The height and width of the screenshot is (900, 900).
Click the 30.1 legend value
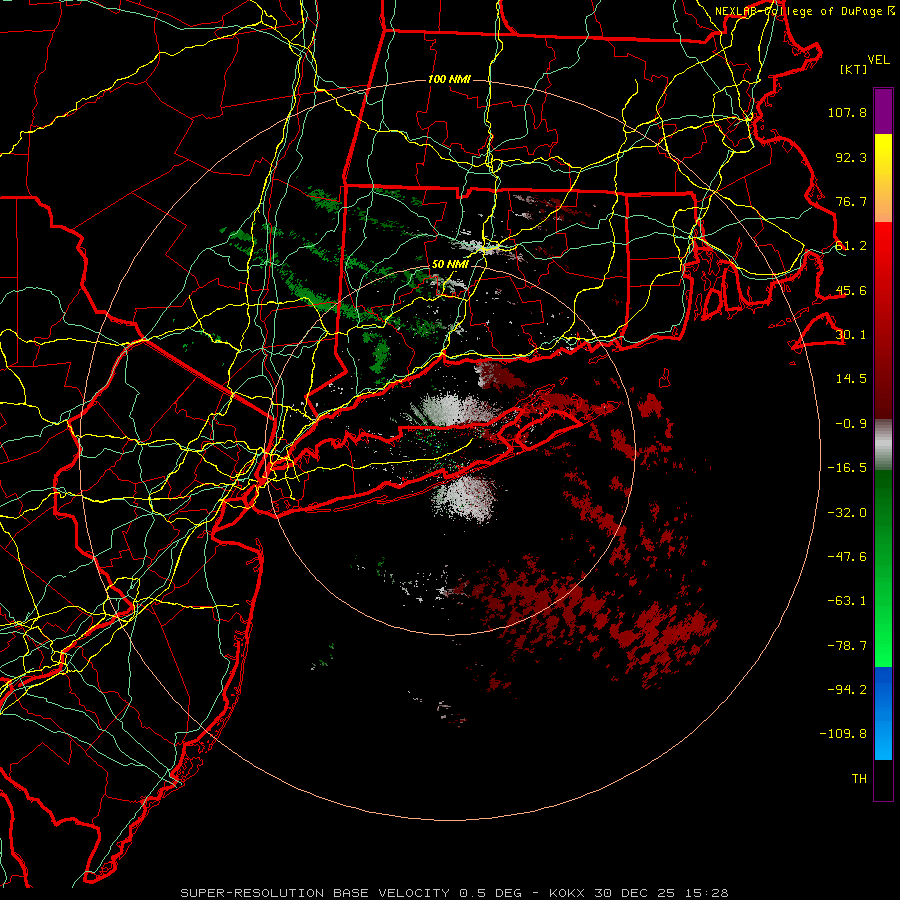[851, 335]
